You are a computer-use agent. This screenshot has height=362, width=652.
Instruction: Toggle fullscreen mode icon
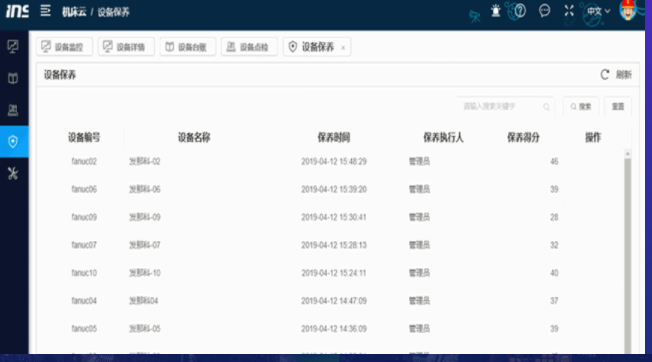click(x=569, y=11)
